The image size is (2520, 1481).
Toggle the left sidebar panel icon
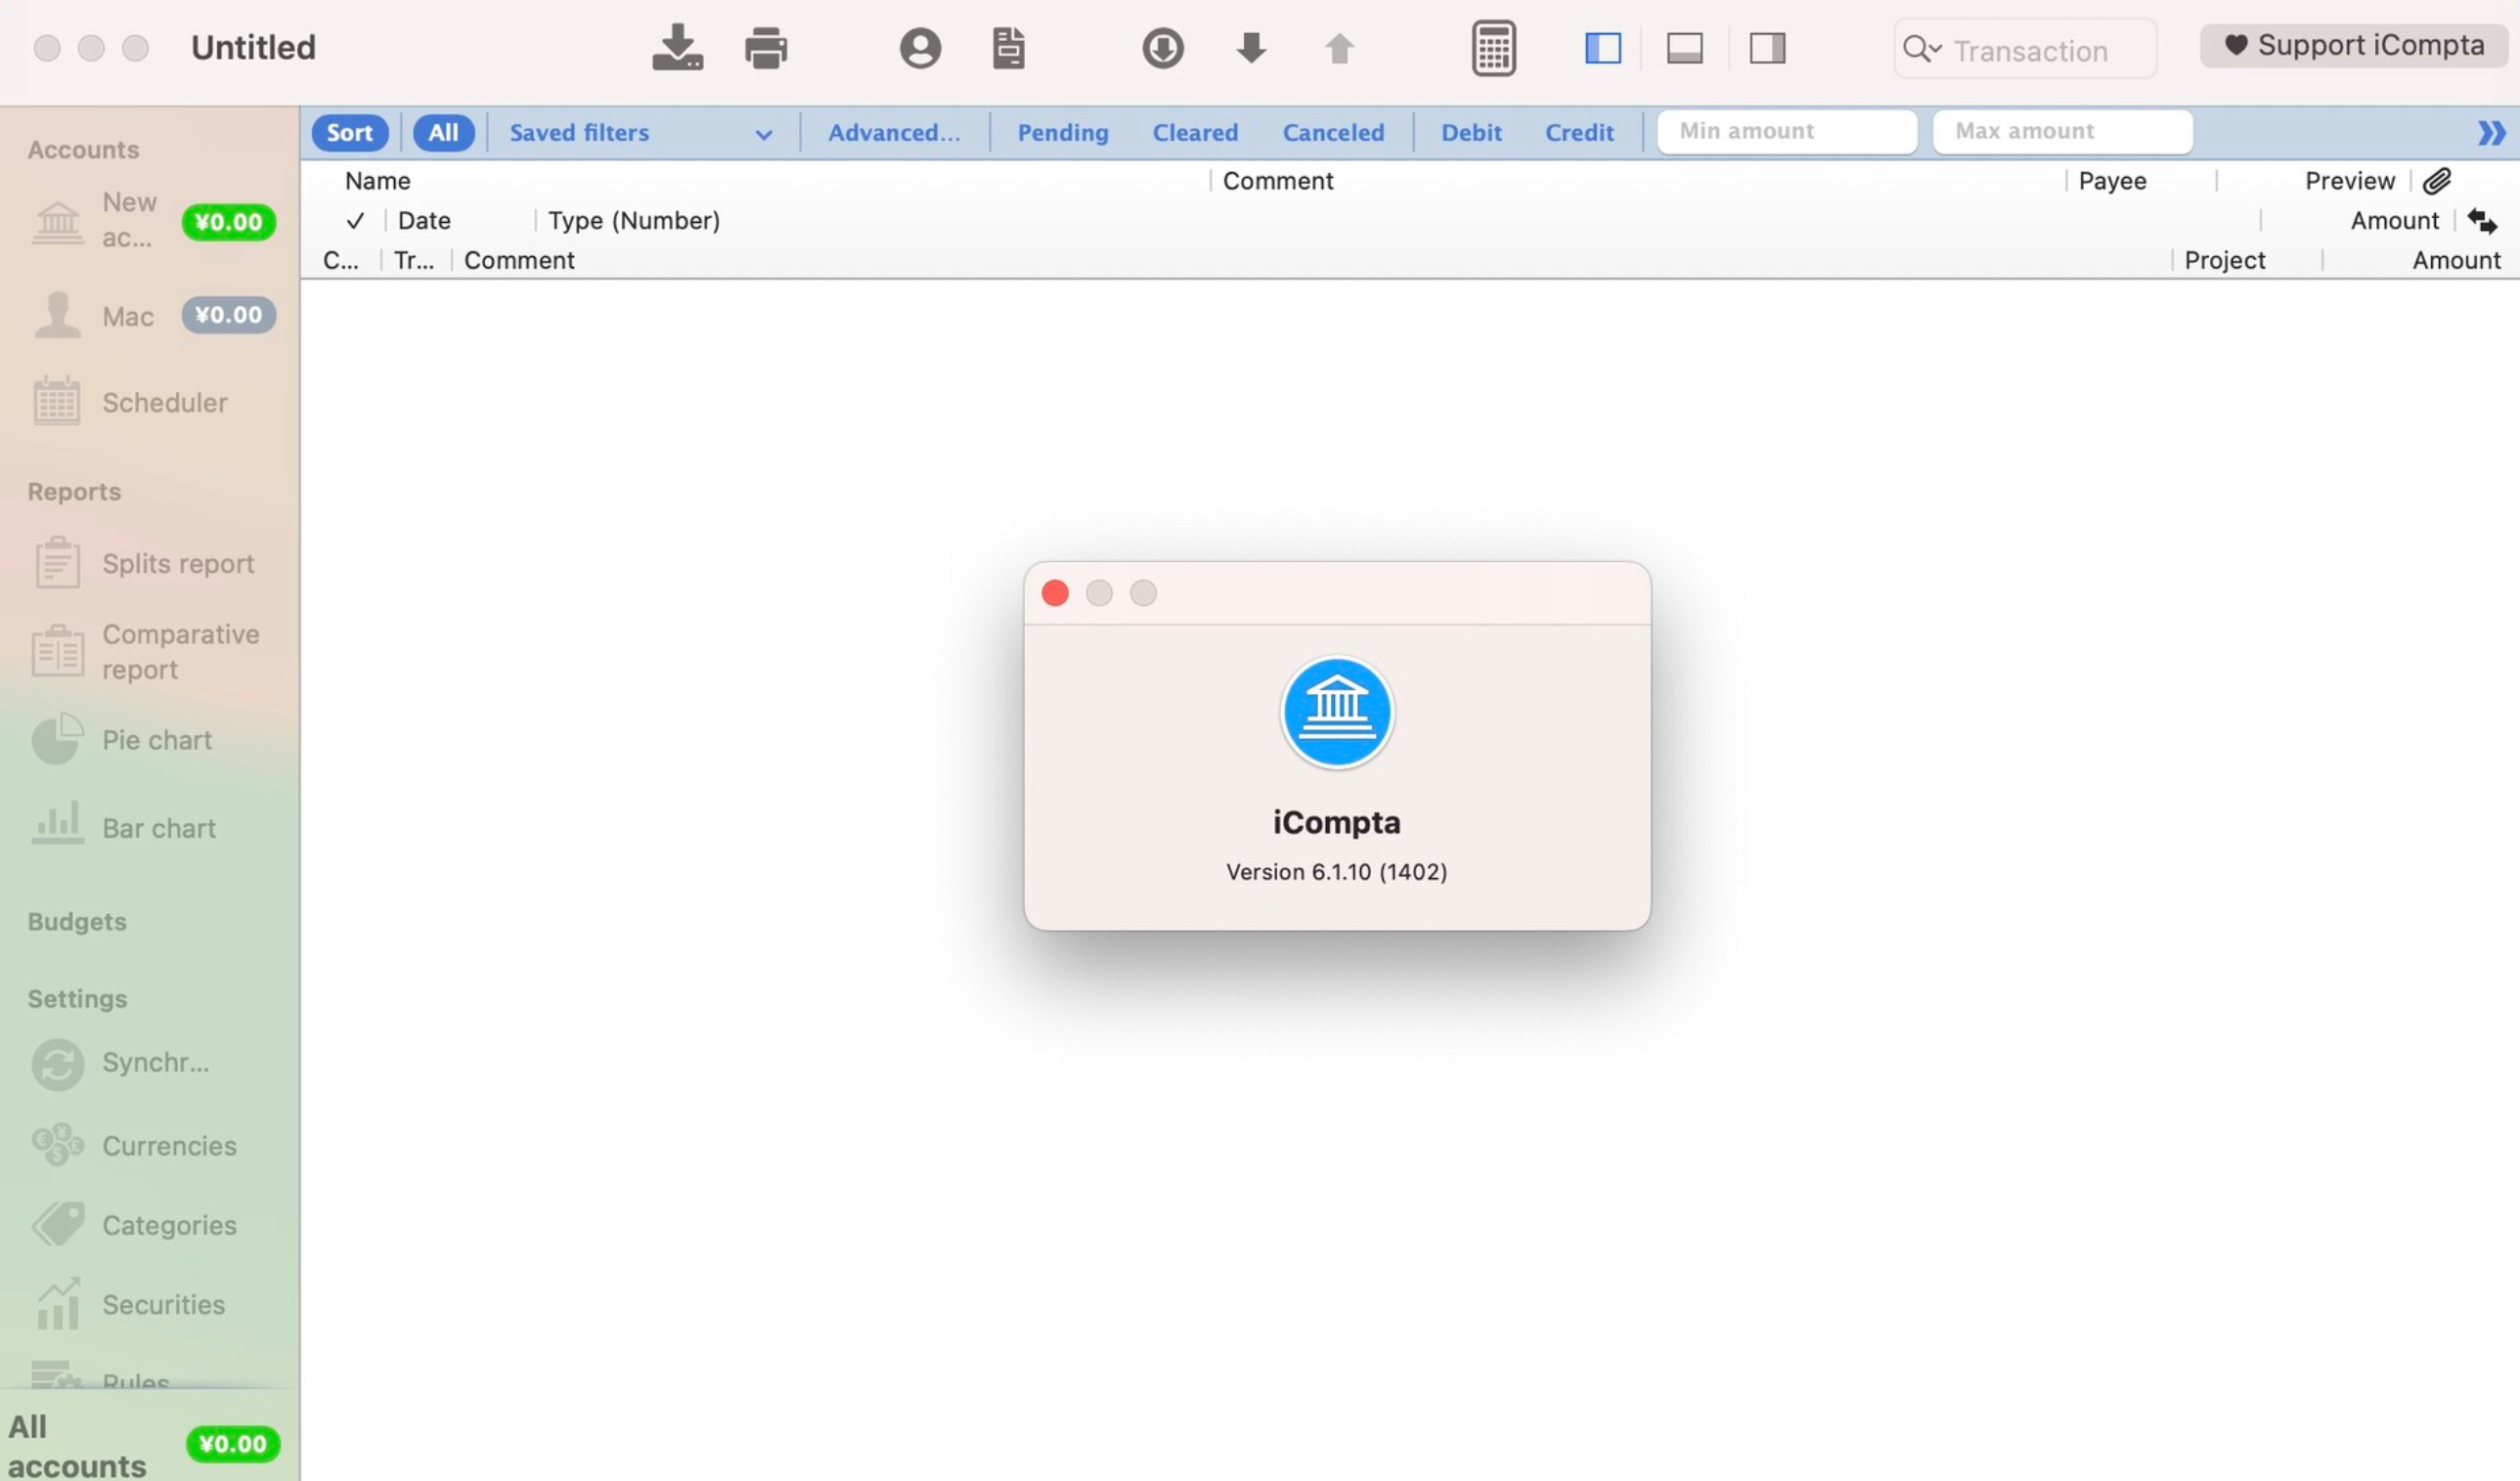pyautogui.click(x=1603, y=48)
